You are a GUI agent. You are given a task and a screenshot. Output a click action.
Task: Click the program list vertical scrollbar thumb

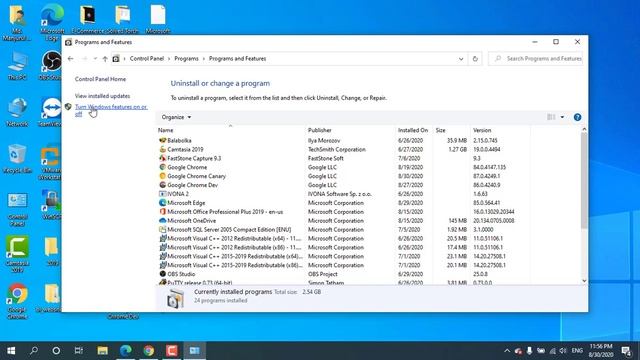[x=584, y=180]
